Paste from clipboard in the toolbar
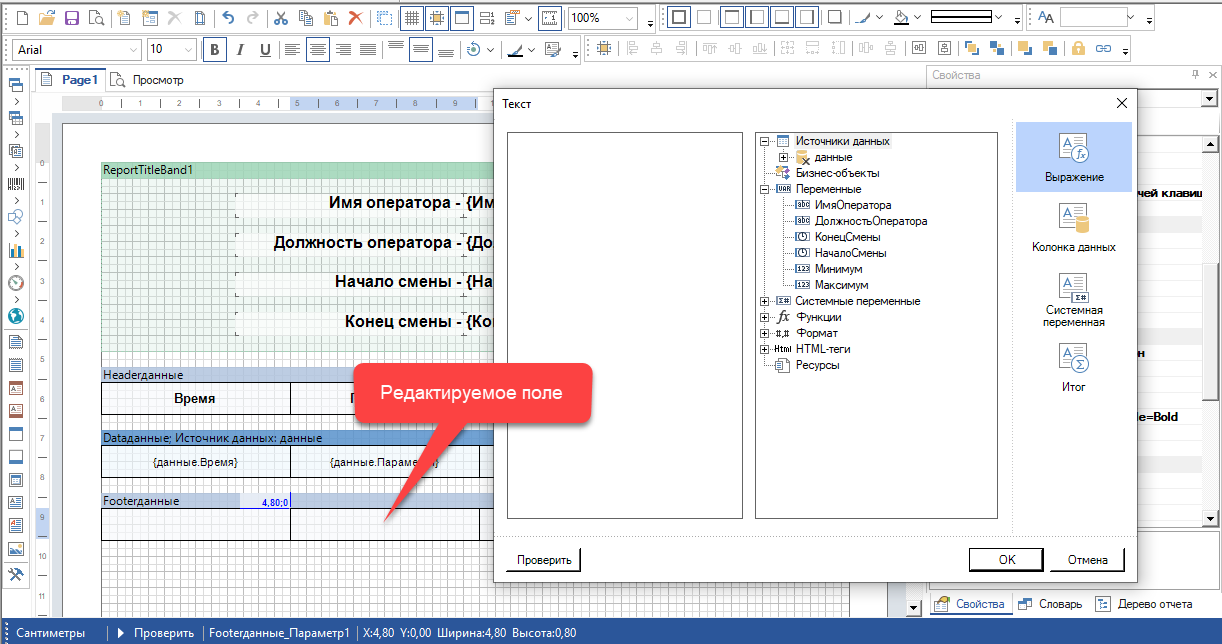The image size is (1222, 644). (332, 18)
